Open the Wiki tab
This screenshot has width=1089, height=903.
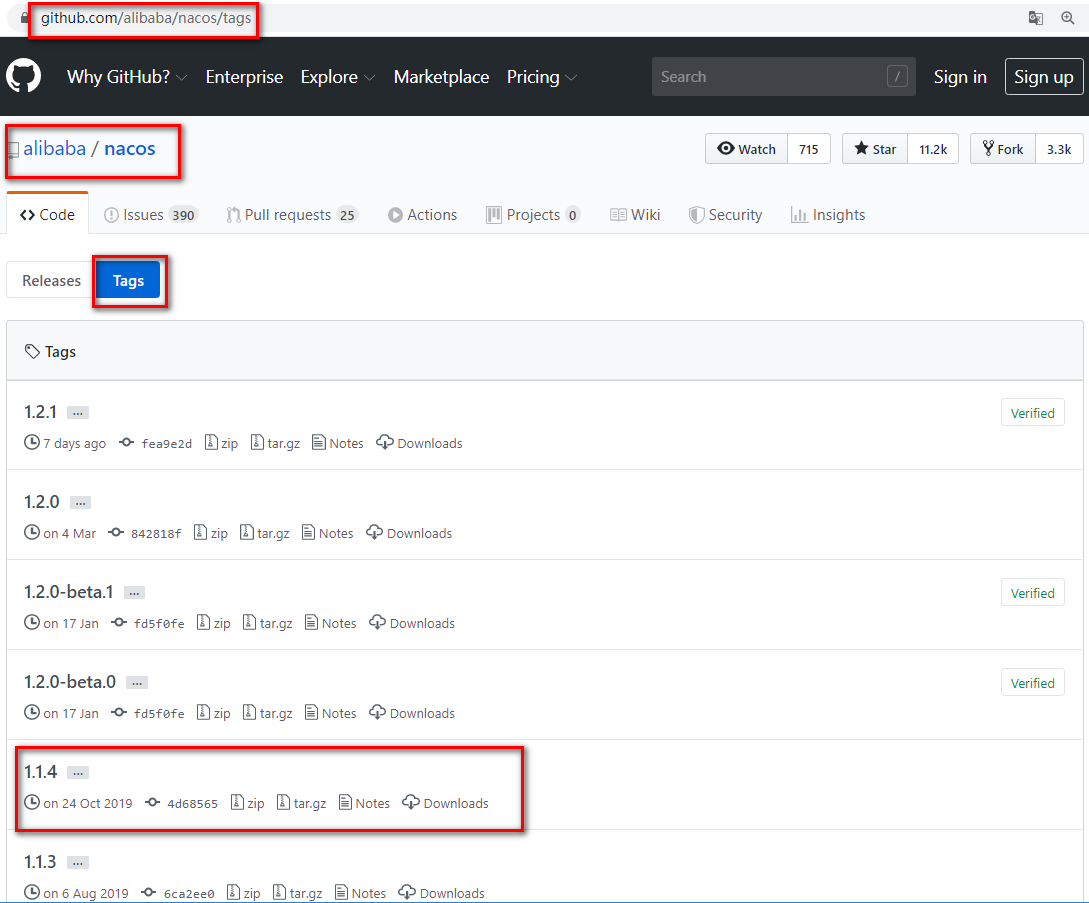click(x=635, y=215)
